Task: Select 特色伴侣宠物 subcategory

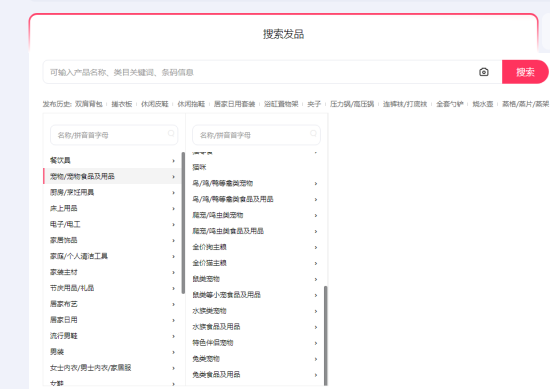Action: [x=255, y=343]
